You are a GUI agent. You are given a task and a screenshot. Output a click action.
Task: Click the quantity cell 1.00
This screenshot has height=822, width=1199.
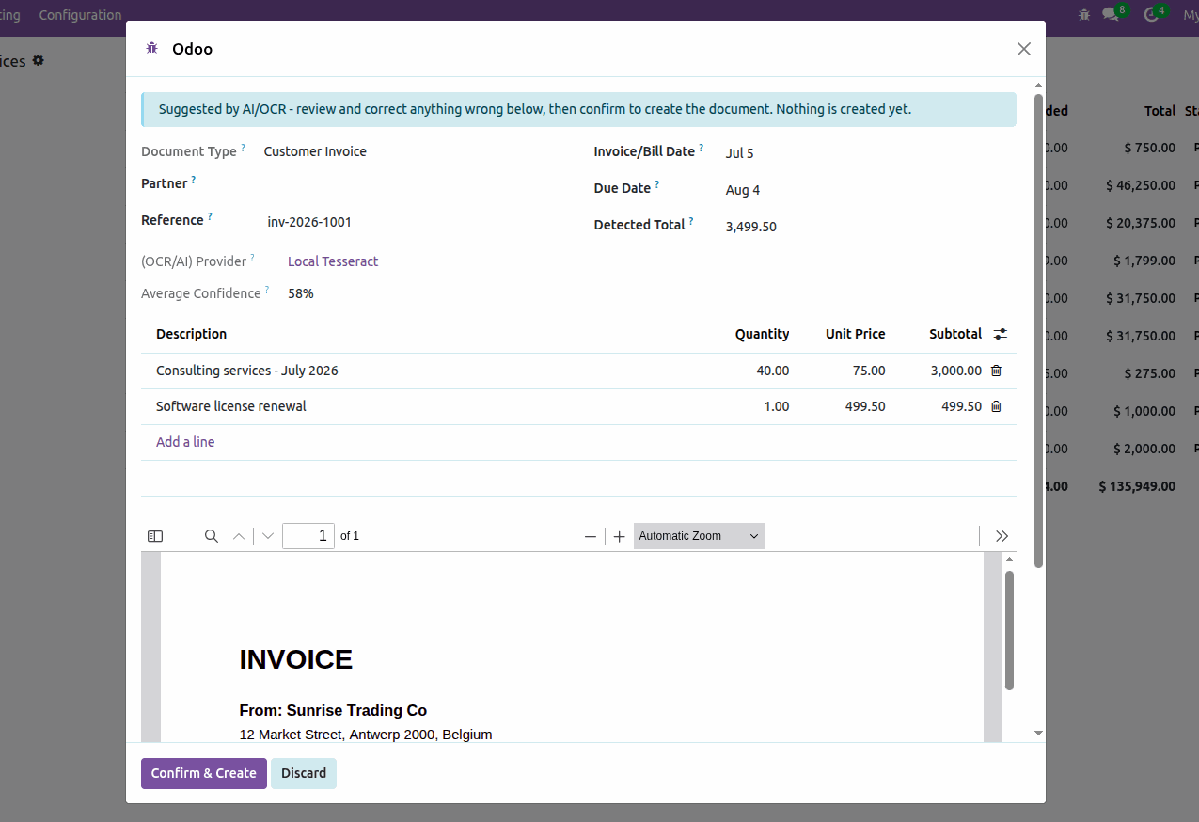coord(776,407)
